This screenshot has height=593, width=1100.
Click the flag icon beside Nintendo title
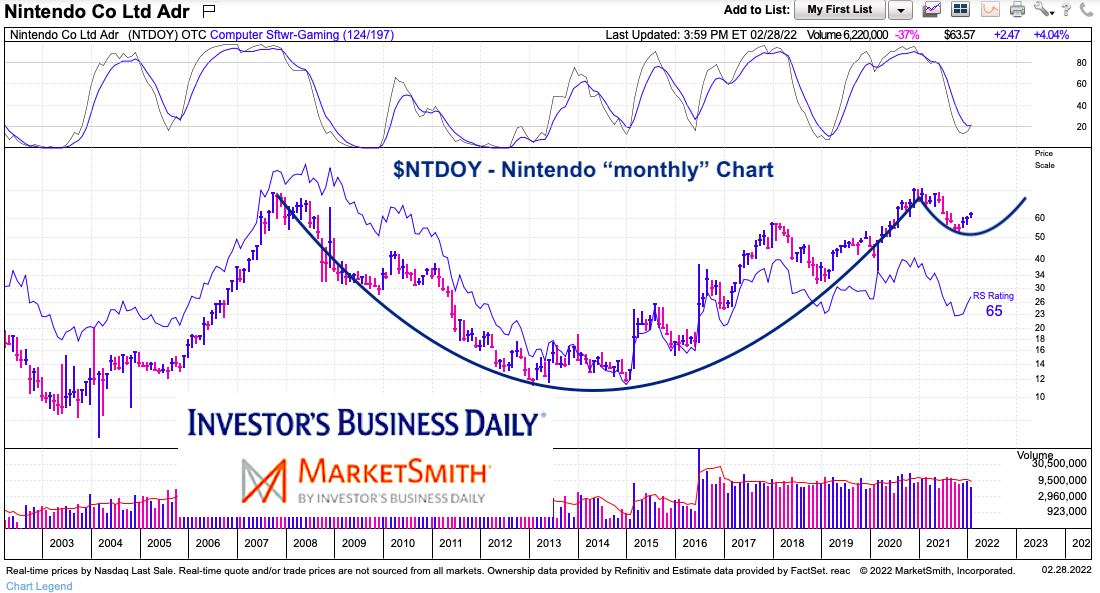click(x=209, y=11)
